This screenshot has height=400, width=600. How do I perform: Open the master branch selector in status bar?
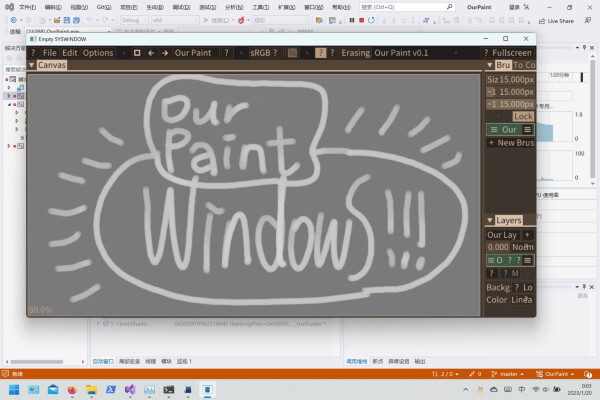pos(508,374)
